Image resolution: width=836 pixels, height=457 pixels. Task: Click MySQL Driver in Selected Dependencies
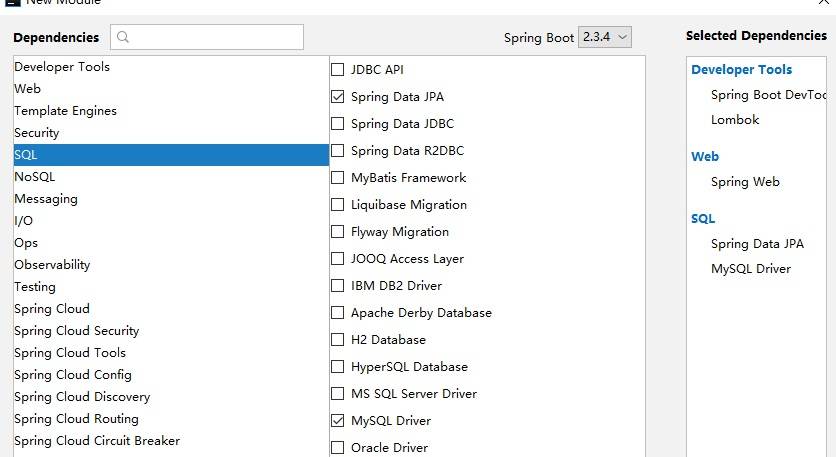click(751, 269)
